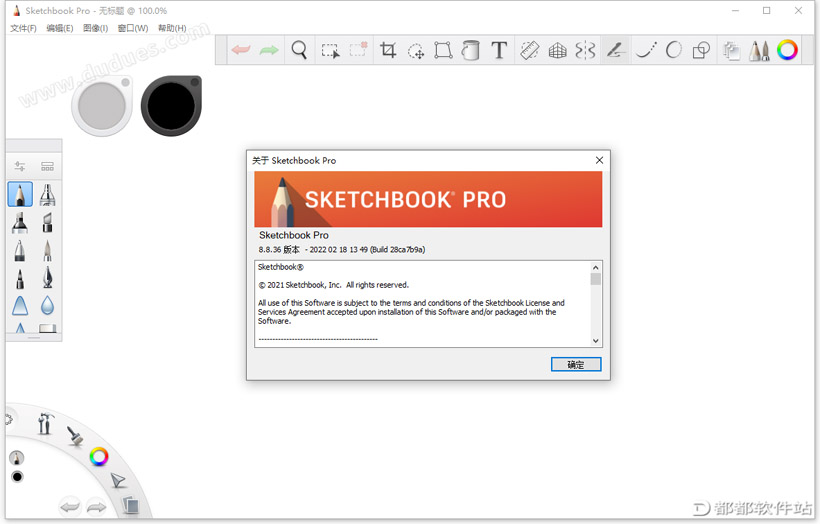This screenshot has width=820, height=524.
Task: Open the 文件(F) menu
Action: [x=24, y=28]
